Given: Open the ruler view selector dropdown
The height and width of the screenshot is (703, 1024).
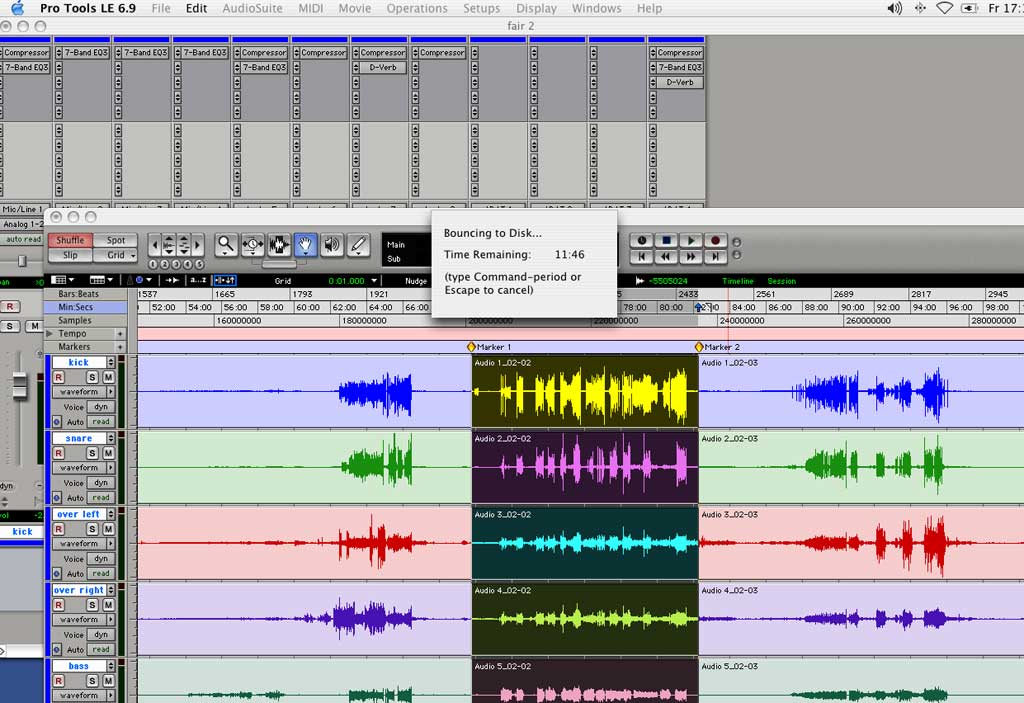Looking at the screenshot, I should pyautogui.click(x=101, y=280).
